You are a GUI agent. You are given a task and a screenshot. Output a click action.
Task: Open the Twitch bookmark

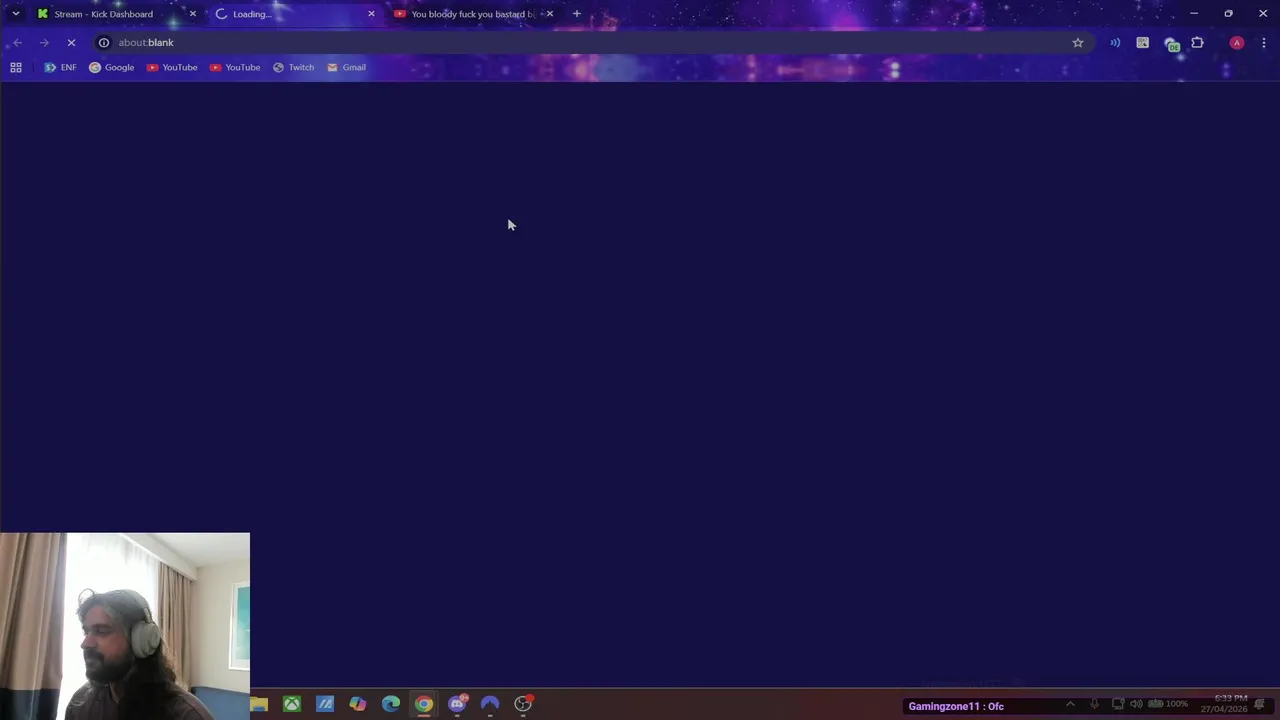click(293, 68)
